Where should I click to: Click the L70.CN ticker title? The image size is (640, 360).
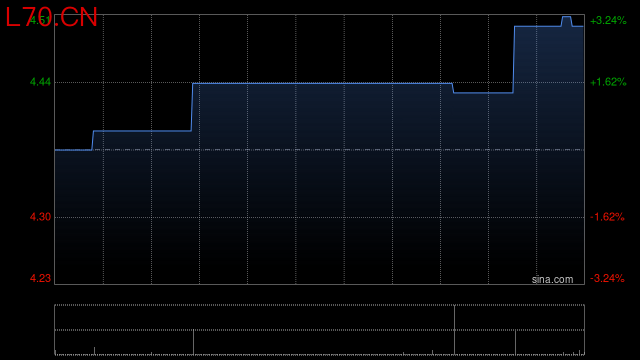[51, 18]
